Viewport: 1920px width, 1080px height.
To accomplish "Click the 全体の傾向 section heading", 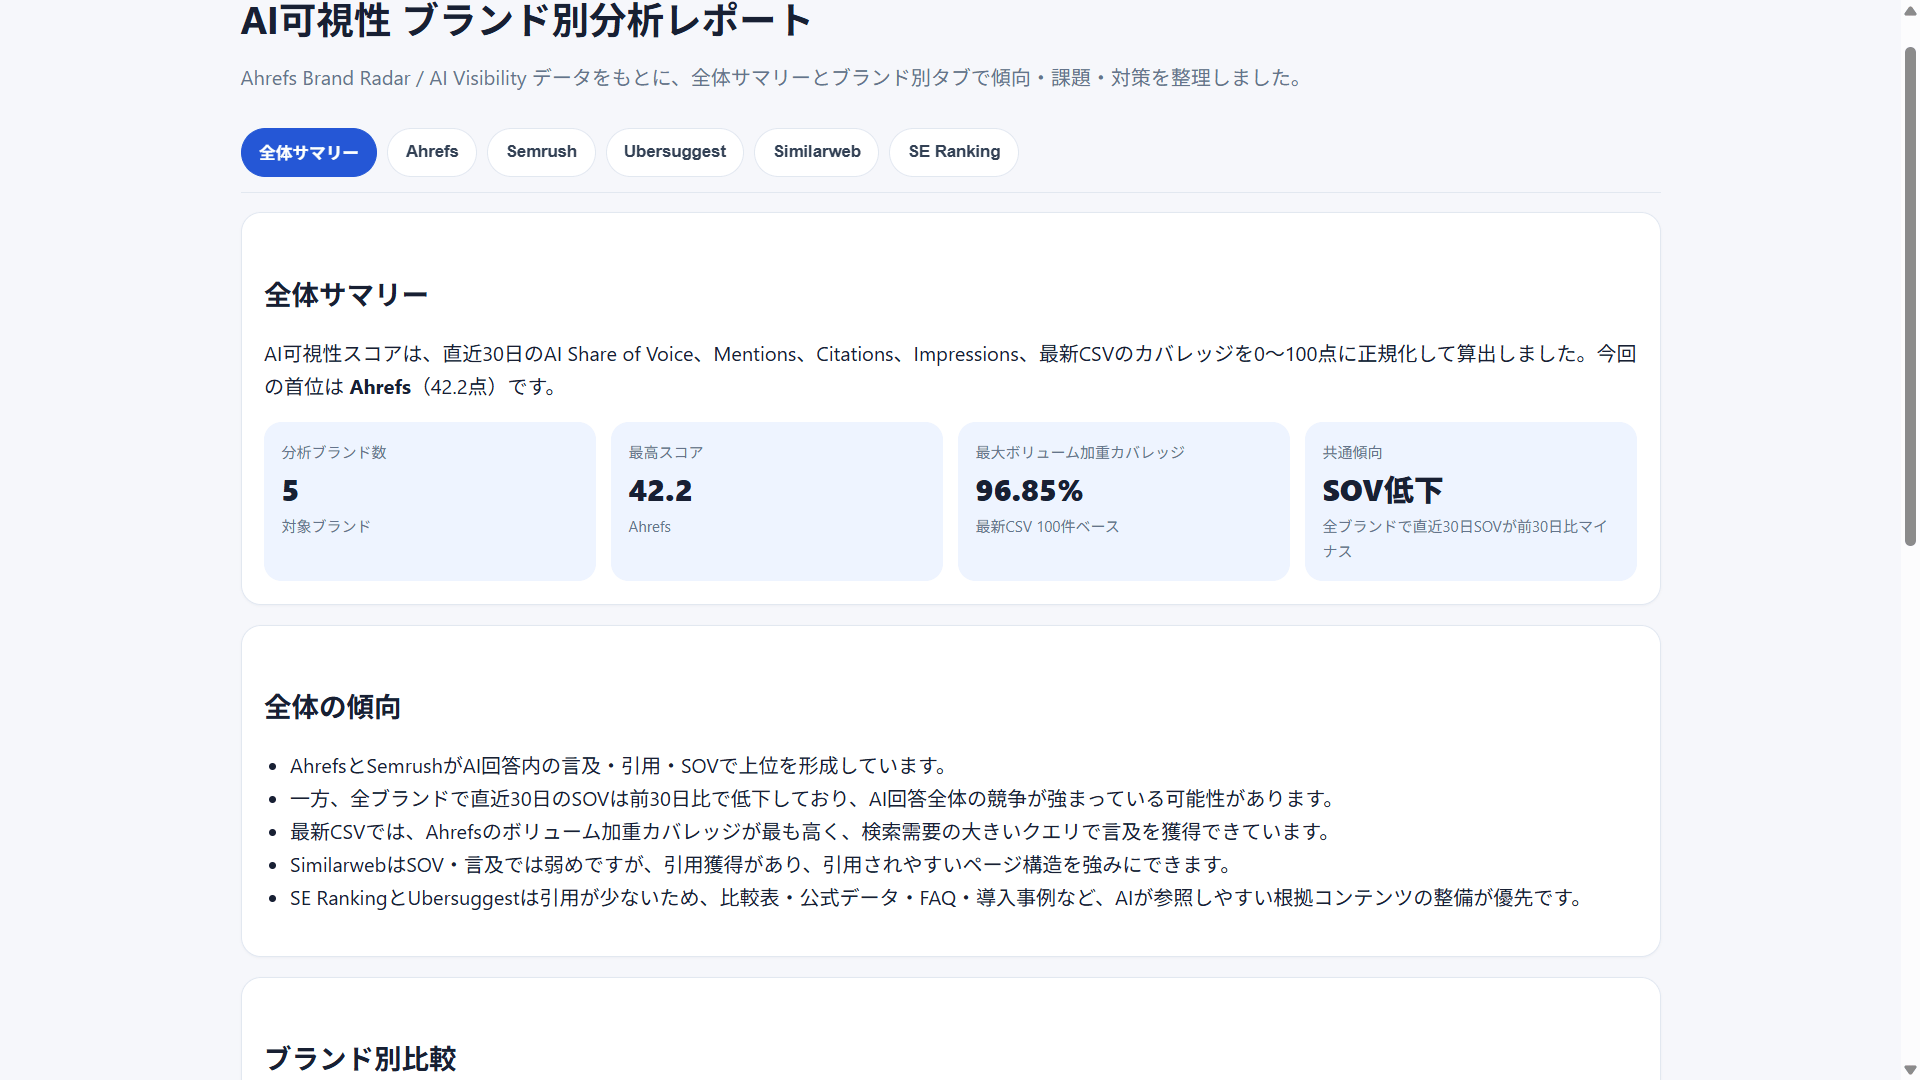I will [332, 707].
